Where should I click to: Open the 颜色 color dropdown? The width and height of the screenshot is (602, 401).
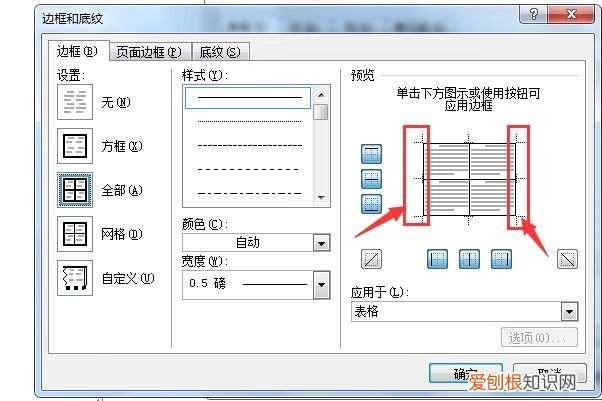click(x=321, y=243)
